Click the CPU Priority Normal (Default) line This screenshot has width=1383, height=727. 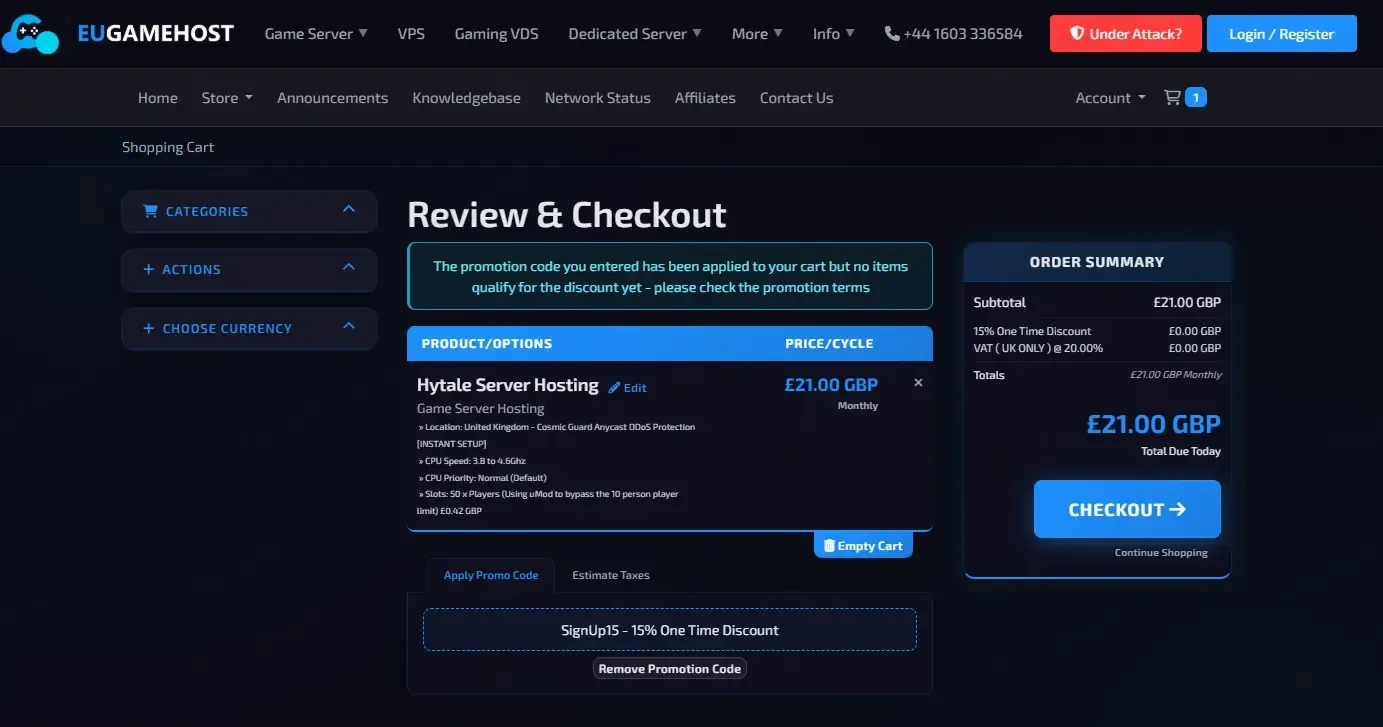pos(482,477)
